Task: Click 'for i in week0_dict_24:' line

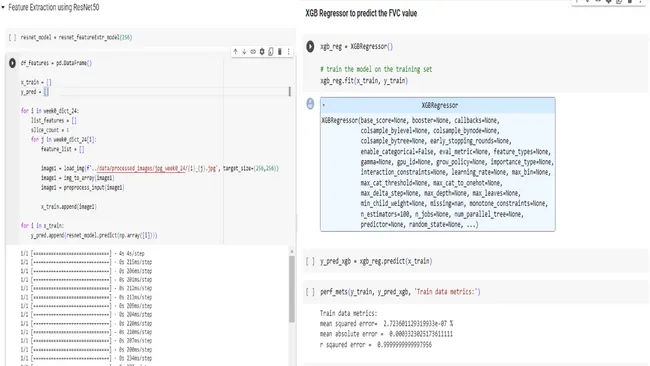Action: (x=50, y=111)
